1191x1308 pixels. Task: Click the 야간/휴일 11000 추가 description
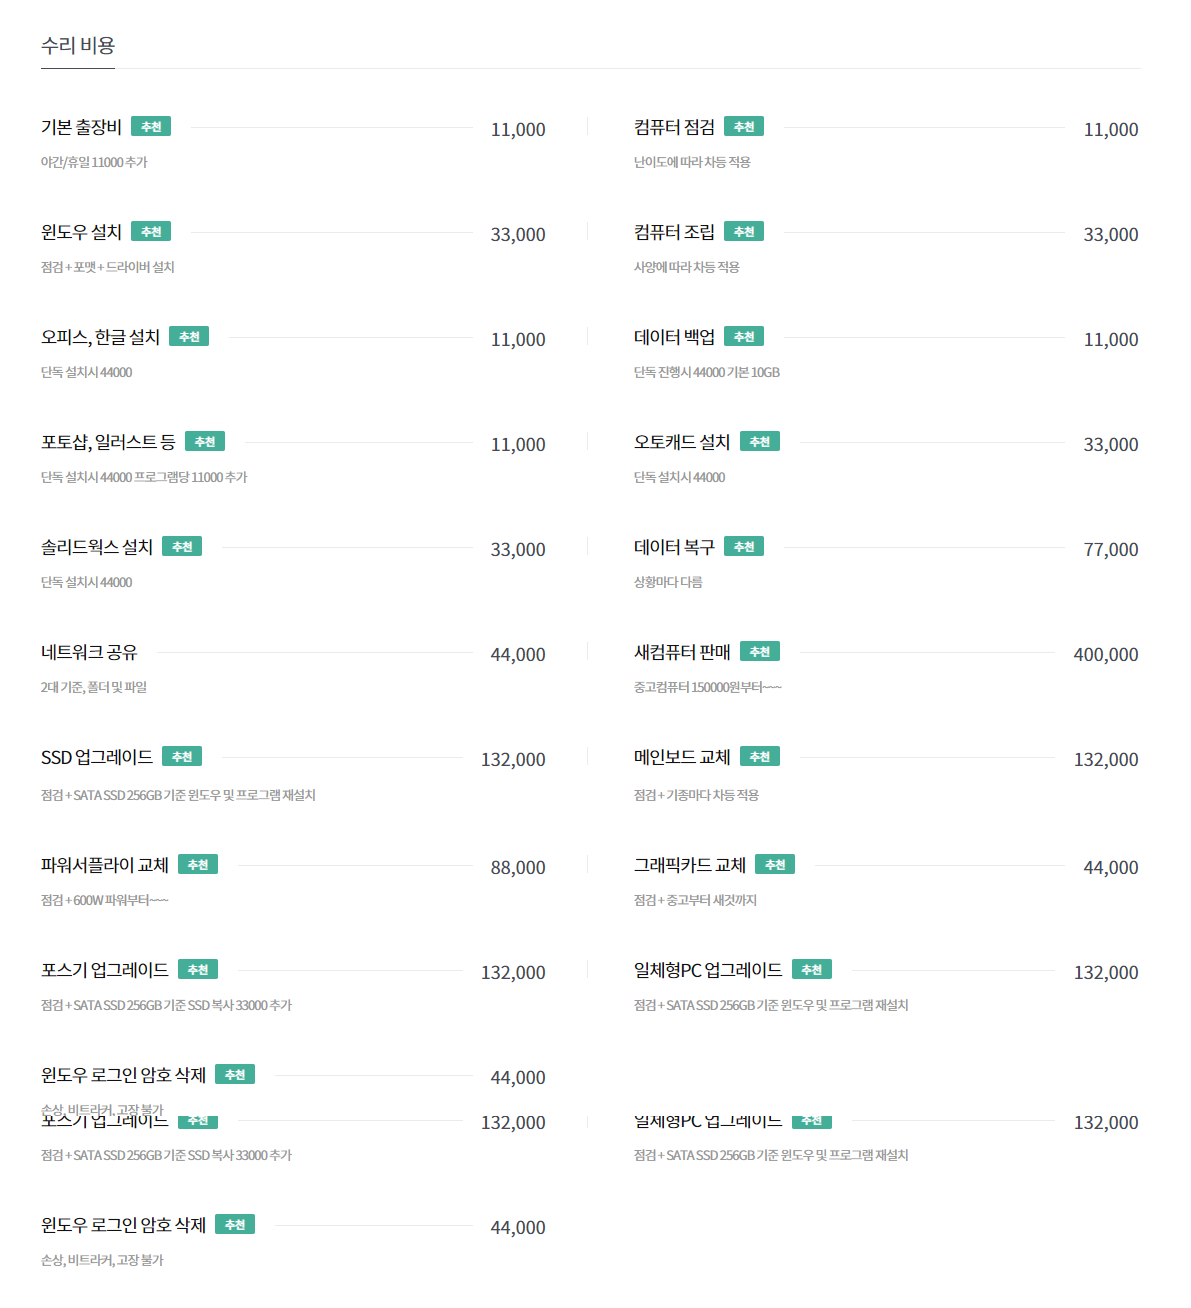point(94,162)
